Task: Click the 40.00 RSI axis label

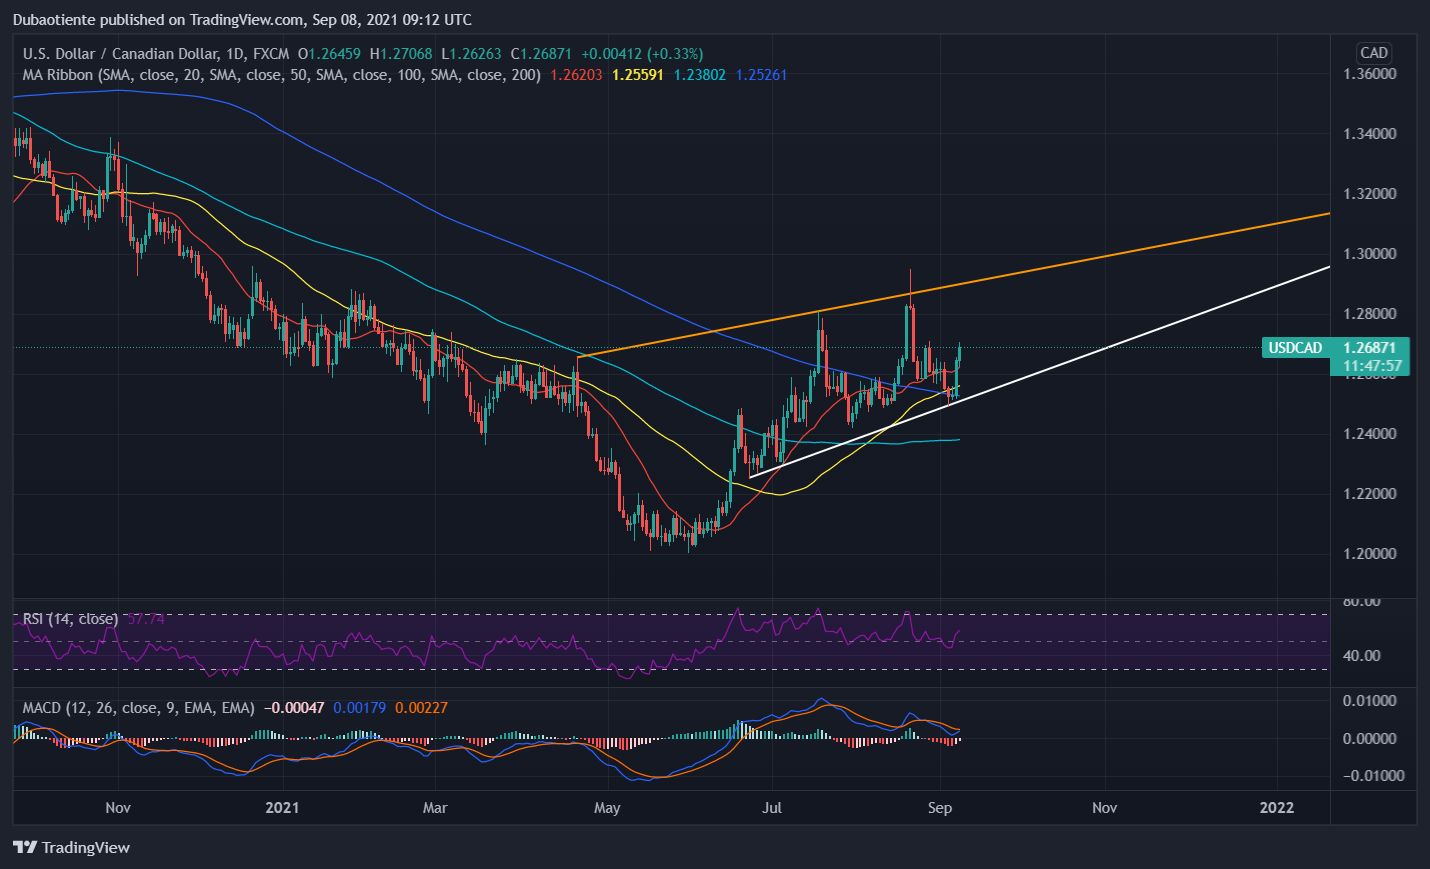Action: click(x=1362, y=656)
